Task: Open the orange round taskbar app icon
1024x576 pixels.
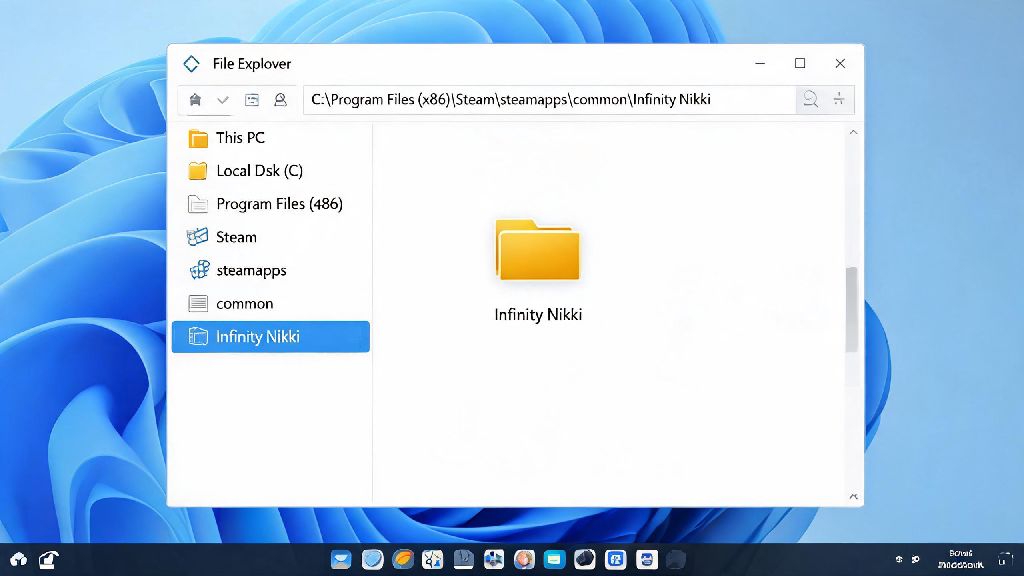Action: click(x=402, y=560)
